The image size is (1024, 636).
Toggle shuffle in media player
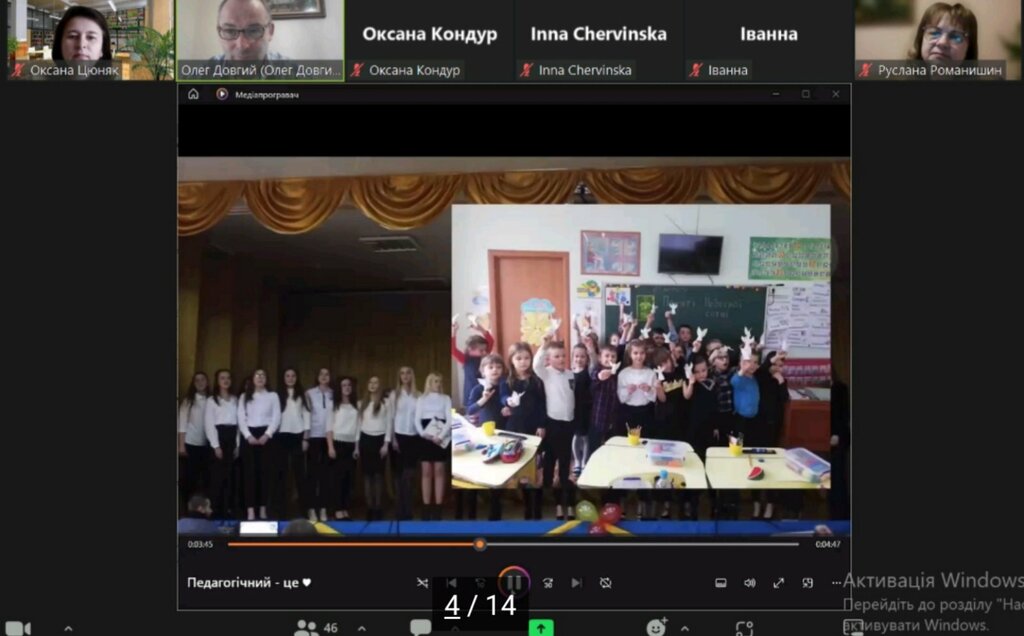click(x=422, y=583)
